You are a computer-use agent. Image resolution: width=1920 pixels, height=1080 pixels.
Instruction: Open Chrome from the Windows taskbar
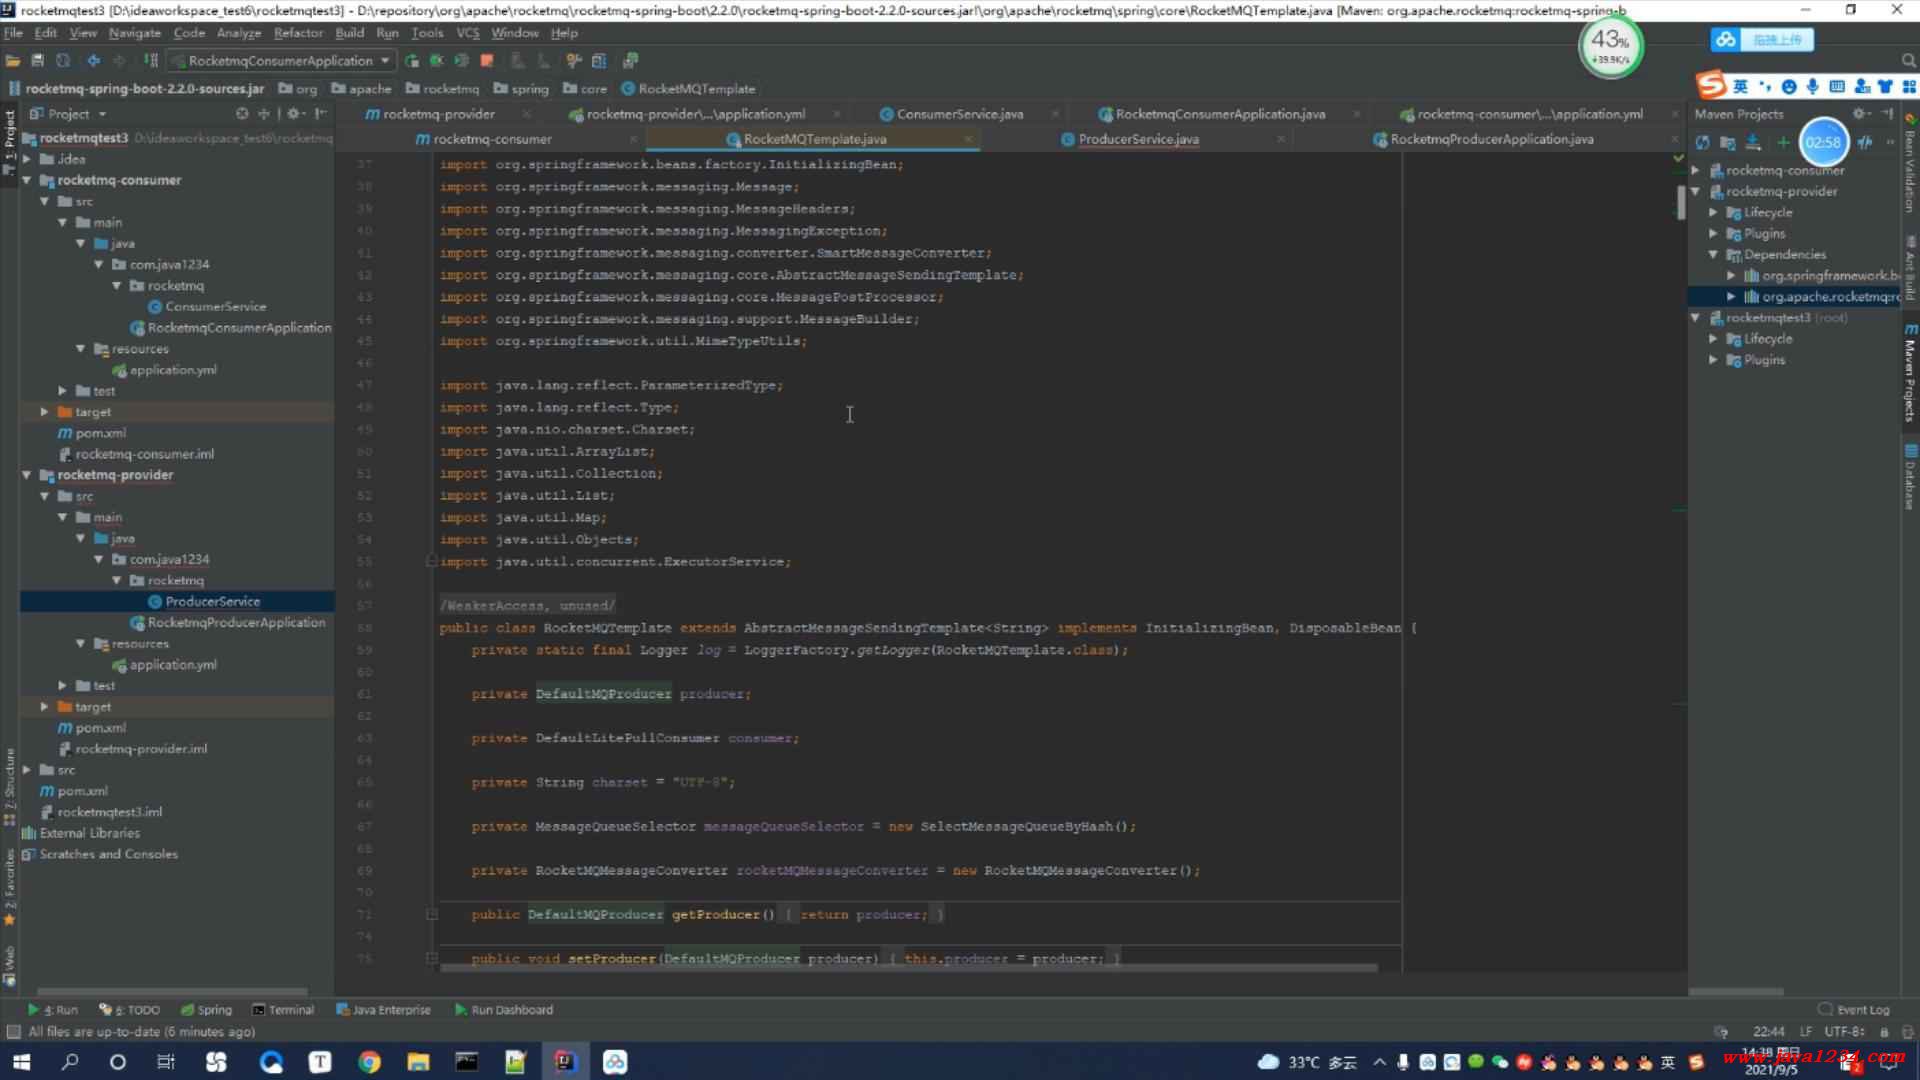pos(369,1062)
